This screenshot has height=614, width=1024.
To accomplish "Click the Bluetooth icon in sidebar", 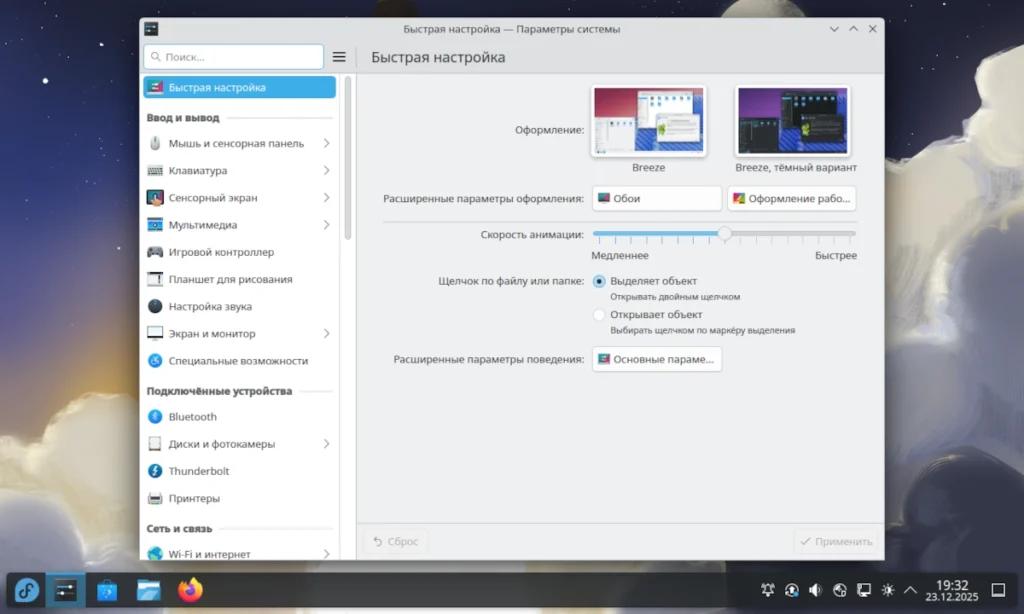I will click(x=155, y=417).
